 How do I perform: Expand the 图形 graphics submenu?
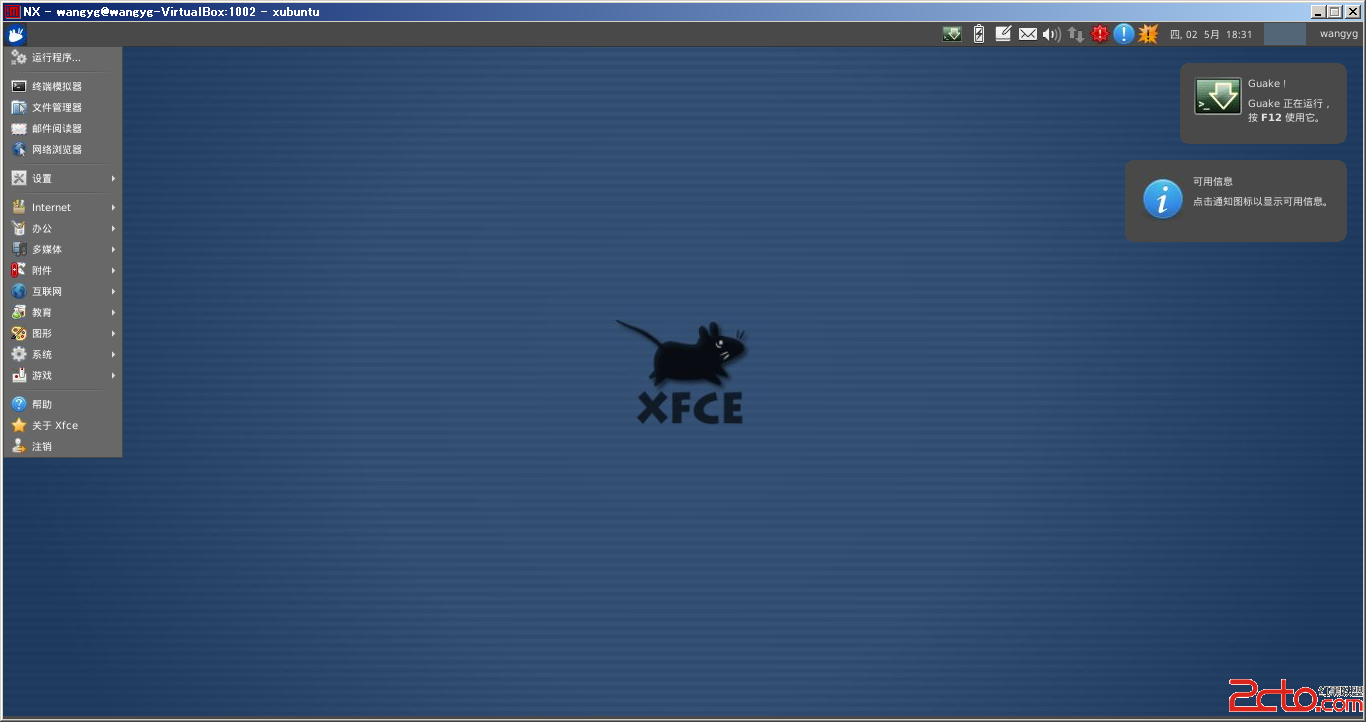coord(62,334)
